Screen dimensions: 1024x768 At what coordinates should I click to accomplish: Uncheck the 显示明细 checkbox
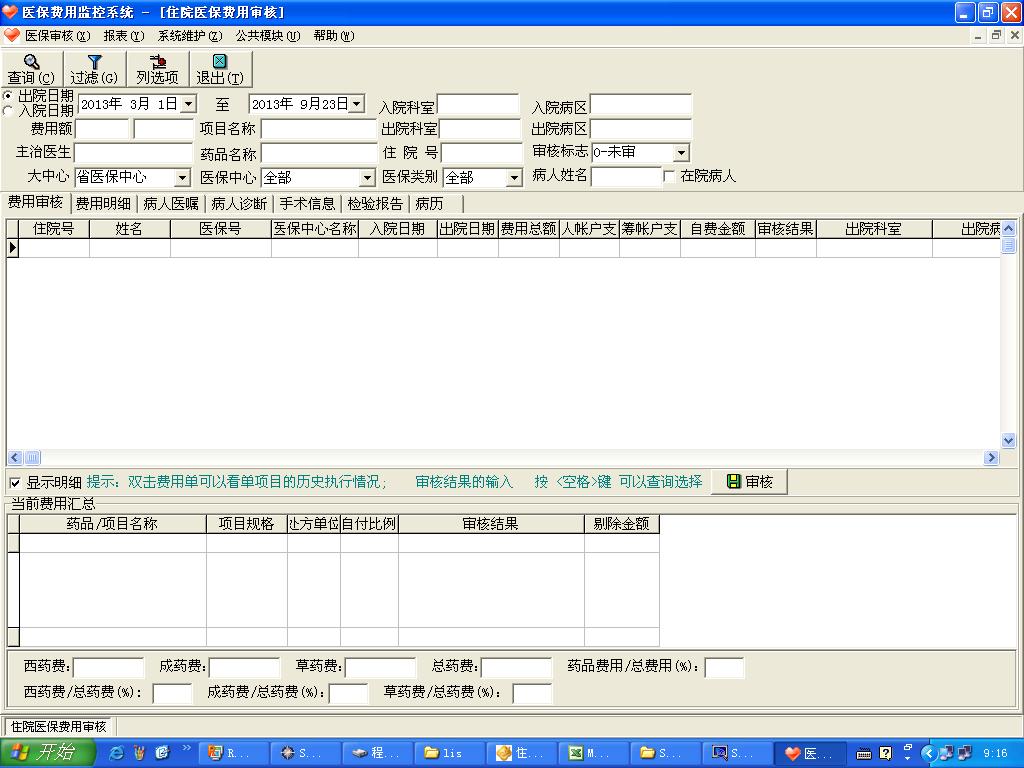point(15,483)
